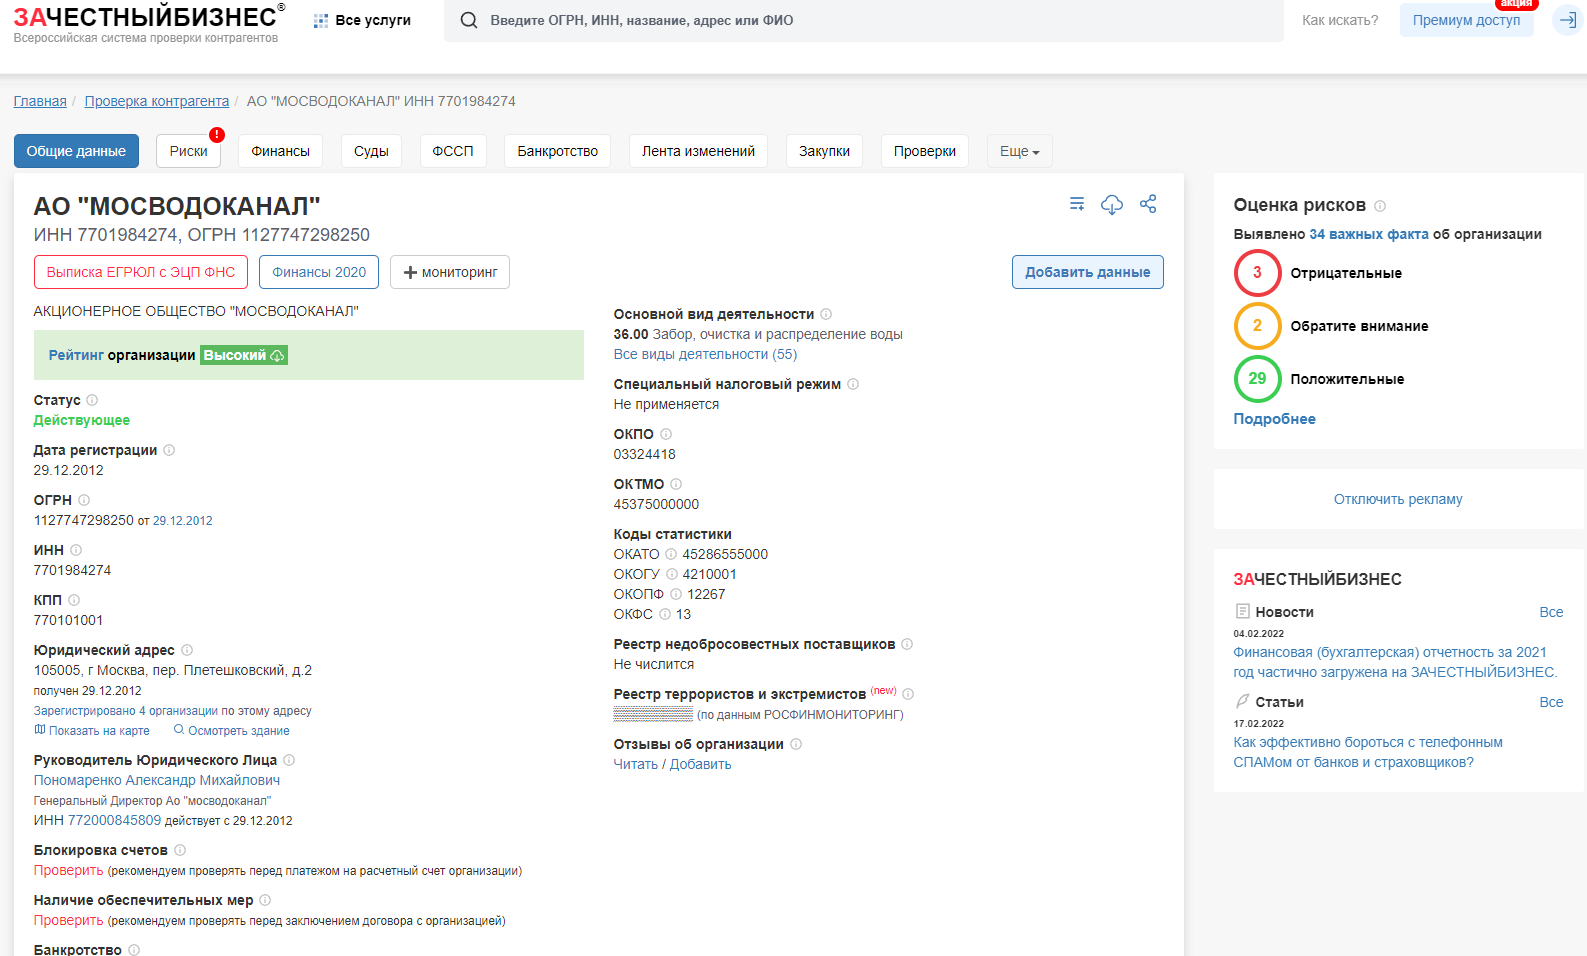The height and width of the screenshot is (956, 1587).
Task: Open the Как искать? help link
Action: 1340,20
